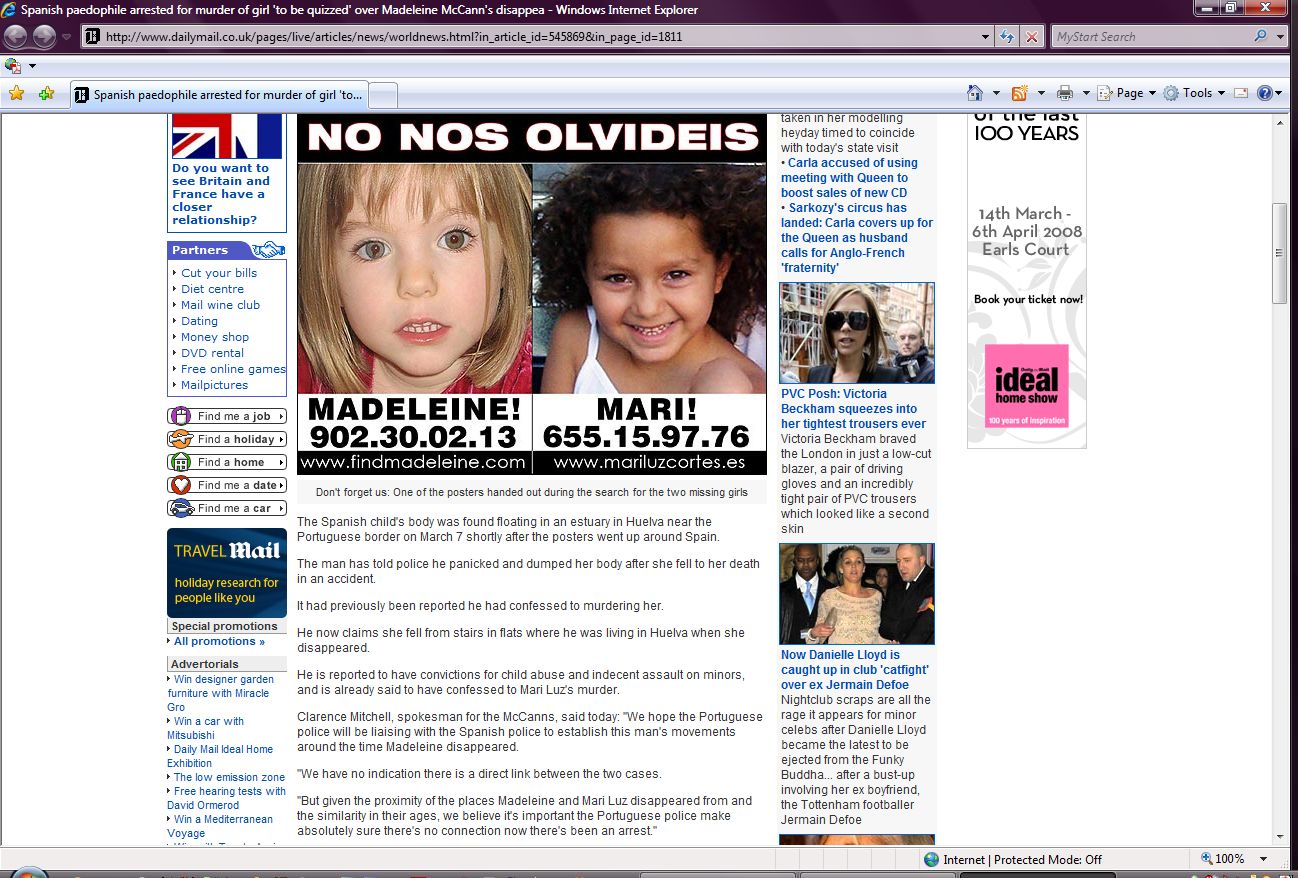Click the Refresh button beside address bar
This screenshot has width=1298, height=878.
(x=1007, y=37)
